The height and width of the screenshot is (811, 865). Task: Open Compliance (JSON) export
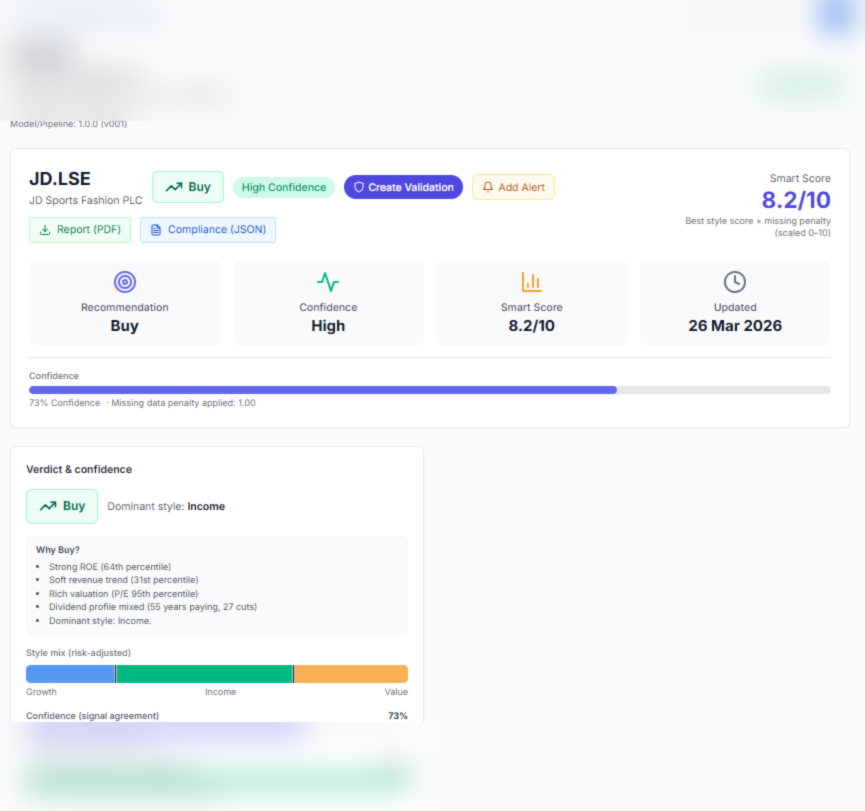pos(208,230)
